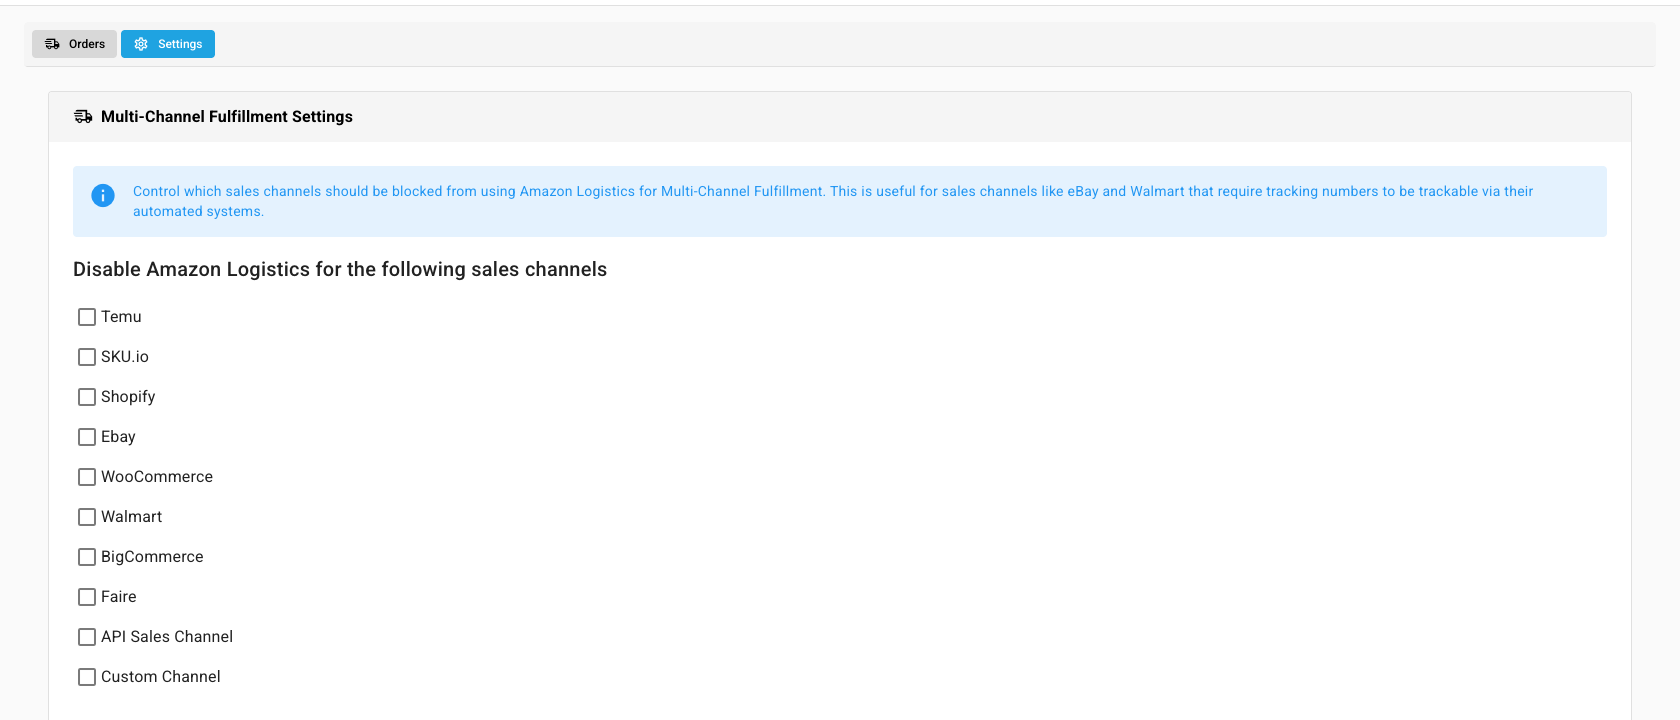Enable the SKU.io checkbox

click(x=87, y=357)
